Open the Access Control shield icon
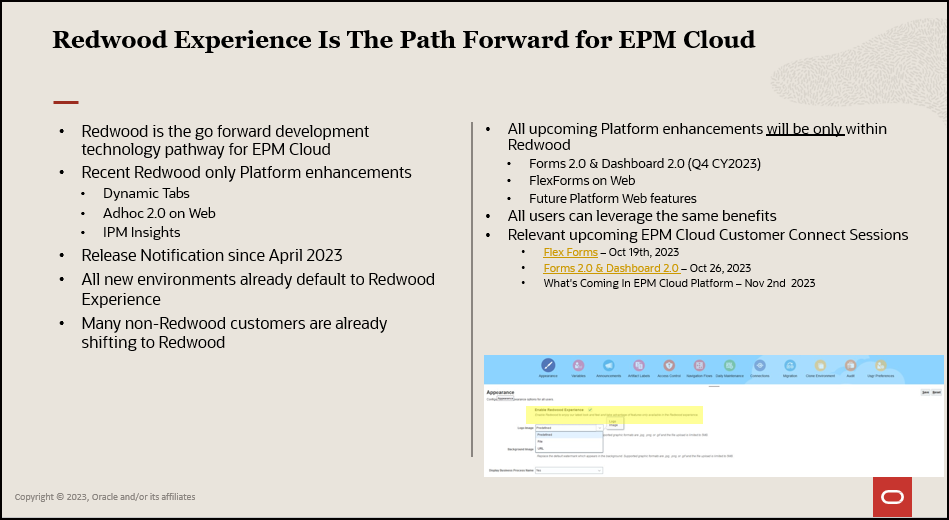 [669, 365]
